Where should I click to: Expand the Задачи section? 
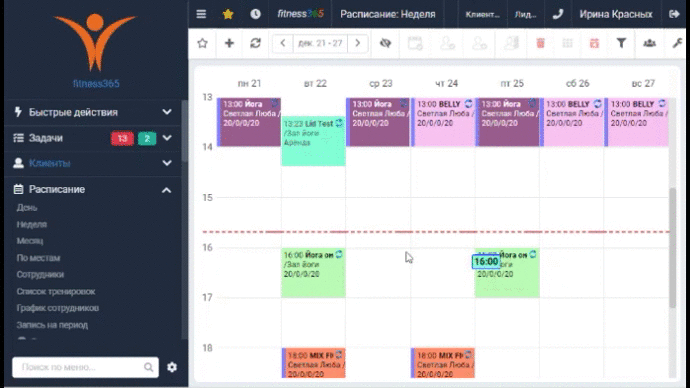167,138
